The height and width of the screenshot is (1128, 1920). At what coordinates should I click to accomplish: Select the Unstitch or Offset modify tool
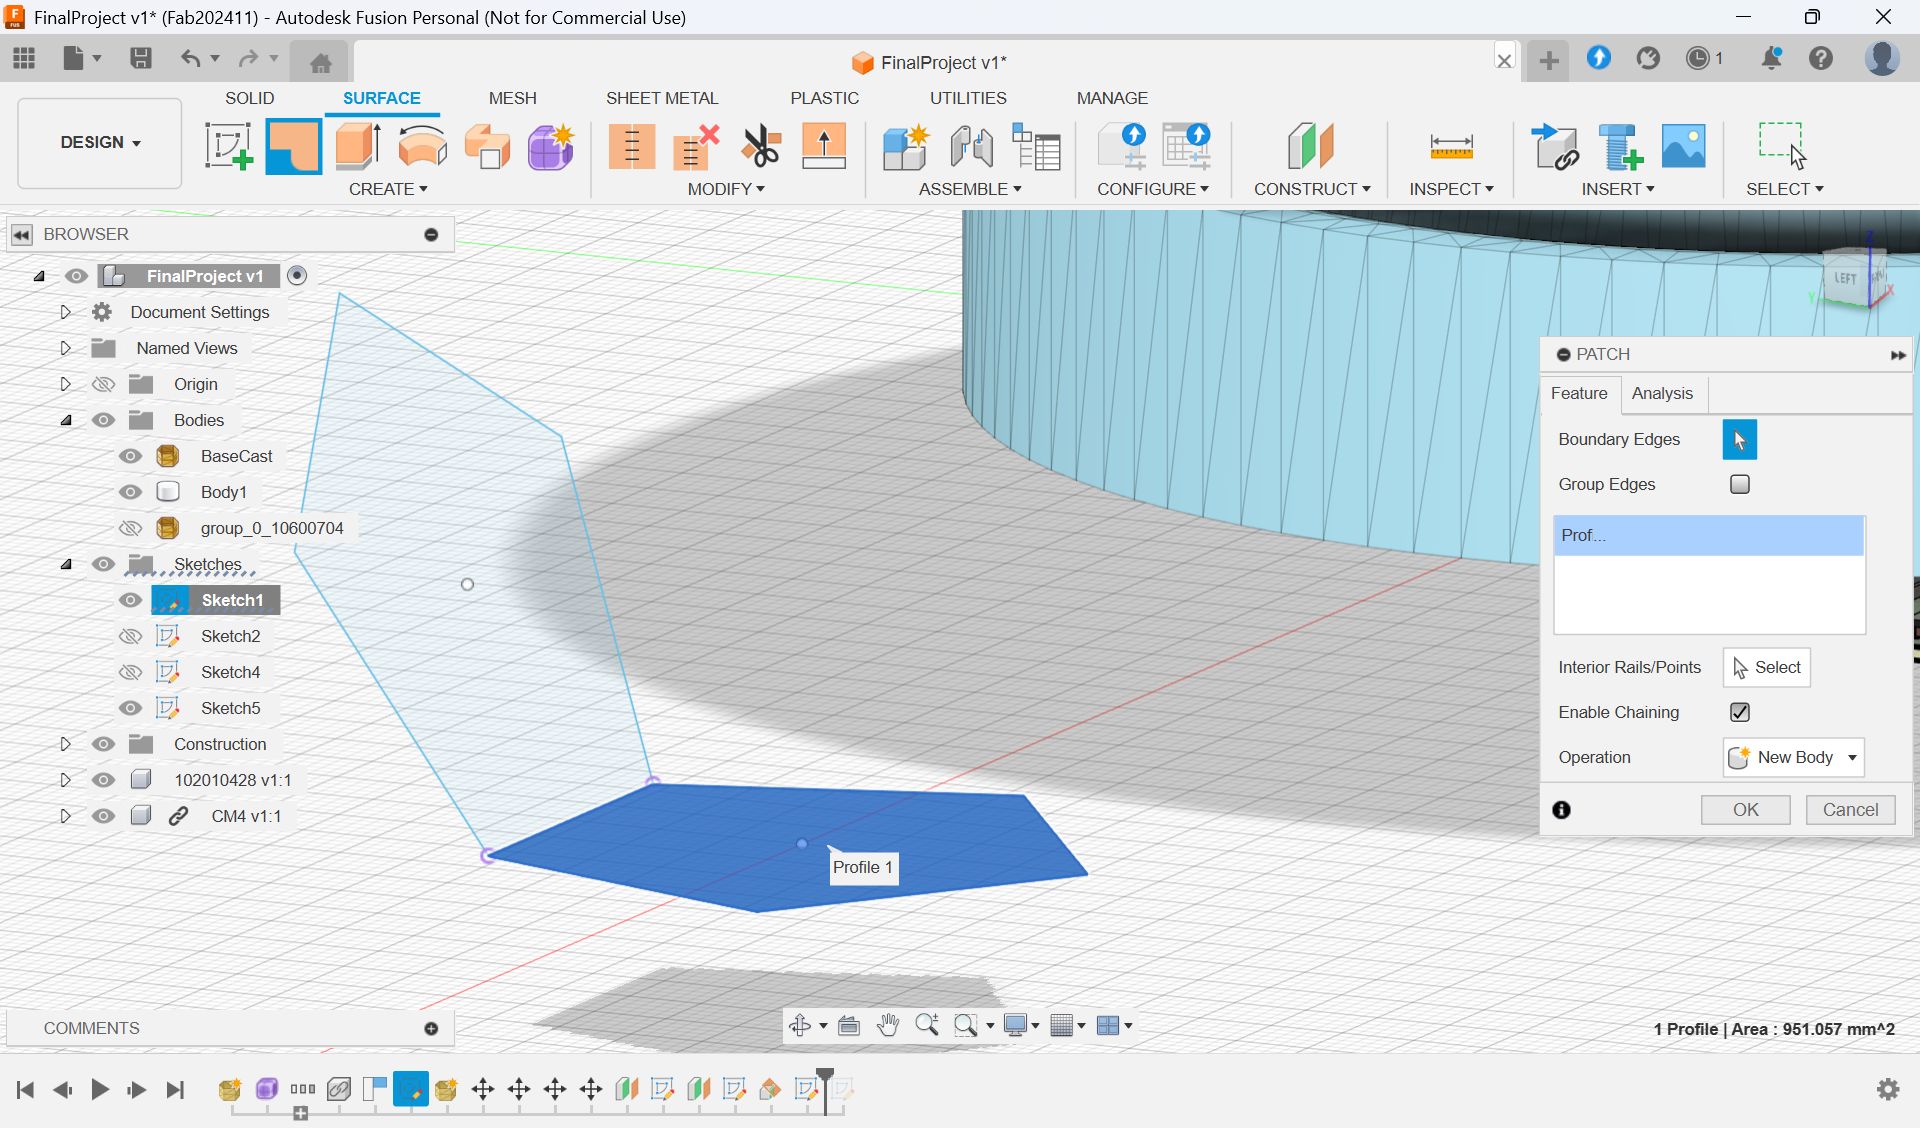point(632,147)
